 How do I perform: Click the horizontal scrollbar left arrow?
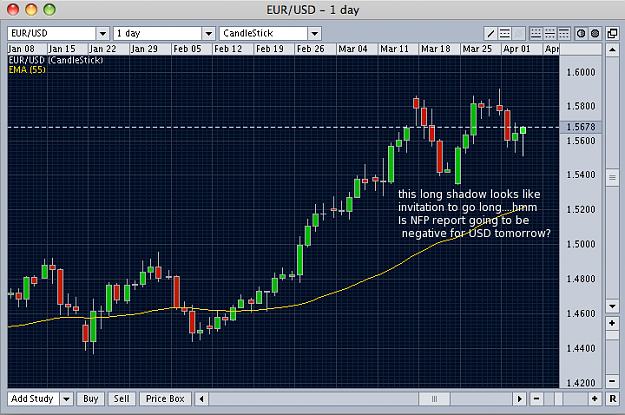pyautogui.click(x=201, y=399)
